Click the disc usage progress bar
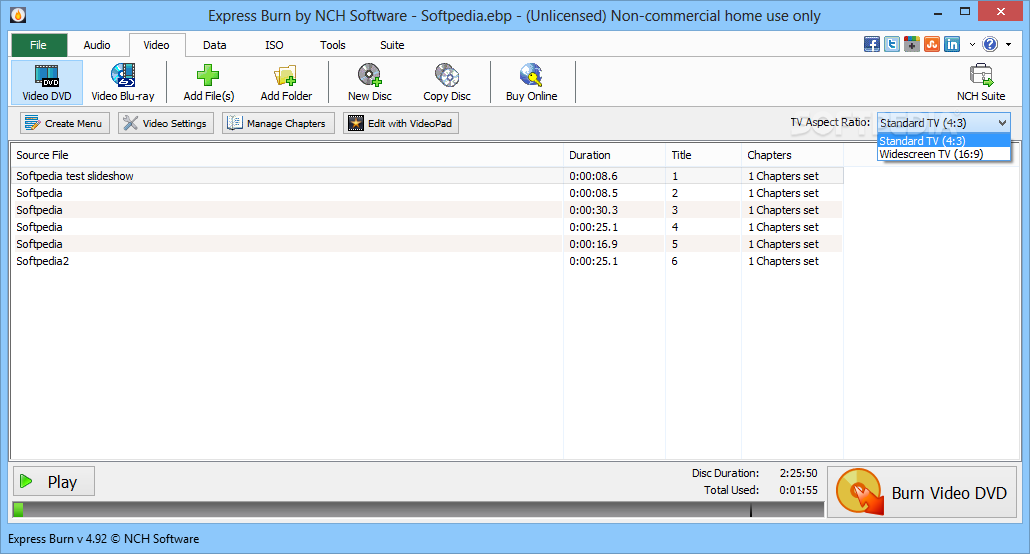The width and height of the screenshot is (1030, 554). pos(418,509)
